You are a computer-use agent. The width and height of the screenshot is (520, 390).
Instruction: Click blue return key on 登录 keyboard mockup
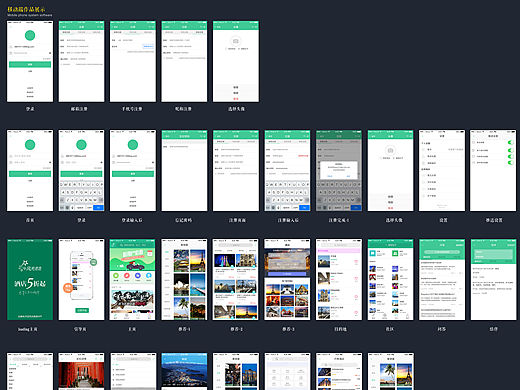[x=98, y=207]
